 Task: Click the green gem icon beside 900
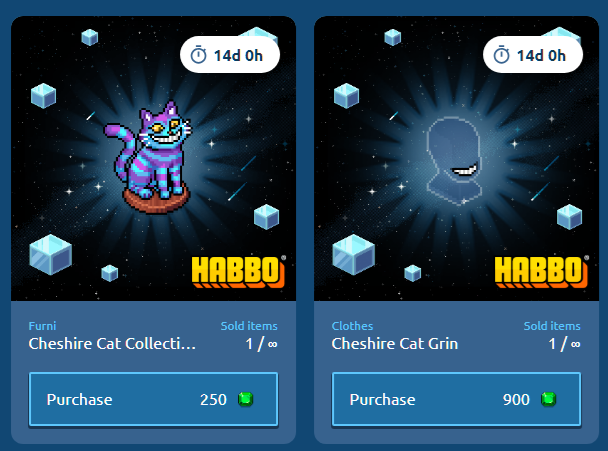coord(548,399)
